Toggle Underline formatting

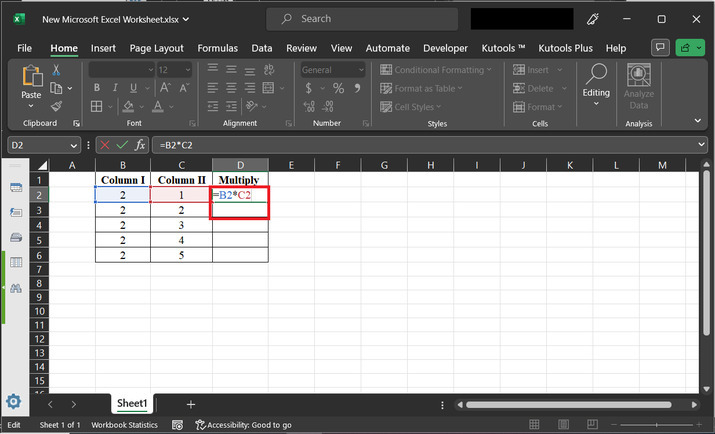(133, 88)
